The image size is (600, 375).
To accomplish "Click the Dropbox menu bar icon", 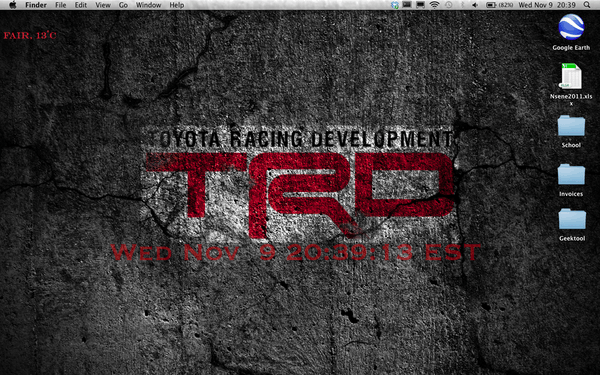I will (395, 5).
